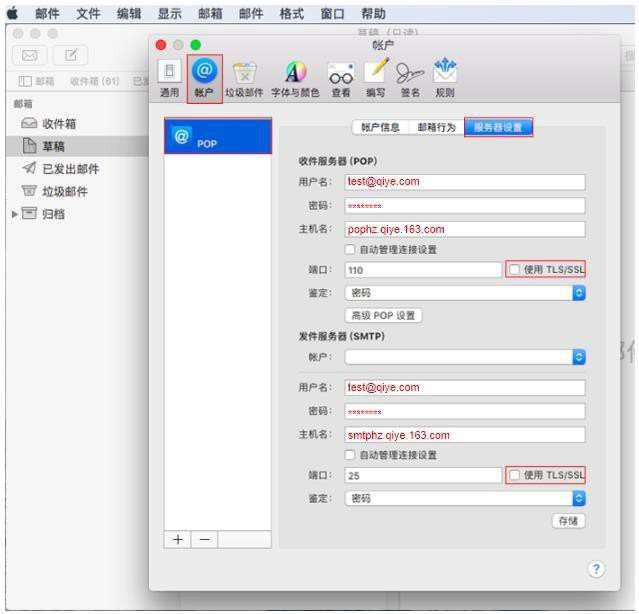Open SMTP authentication (鉴定) dropdown
The height and width of the screenshot is (614, 639).
pyautogui.click(x=465, y=498)
